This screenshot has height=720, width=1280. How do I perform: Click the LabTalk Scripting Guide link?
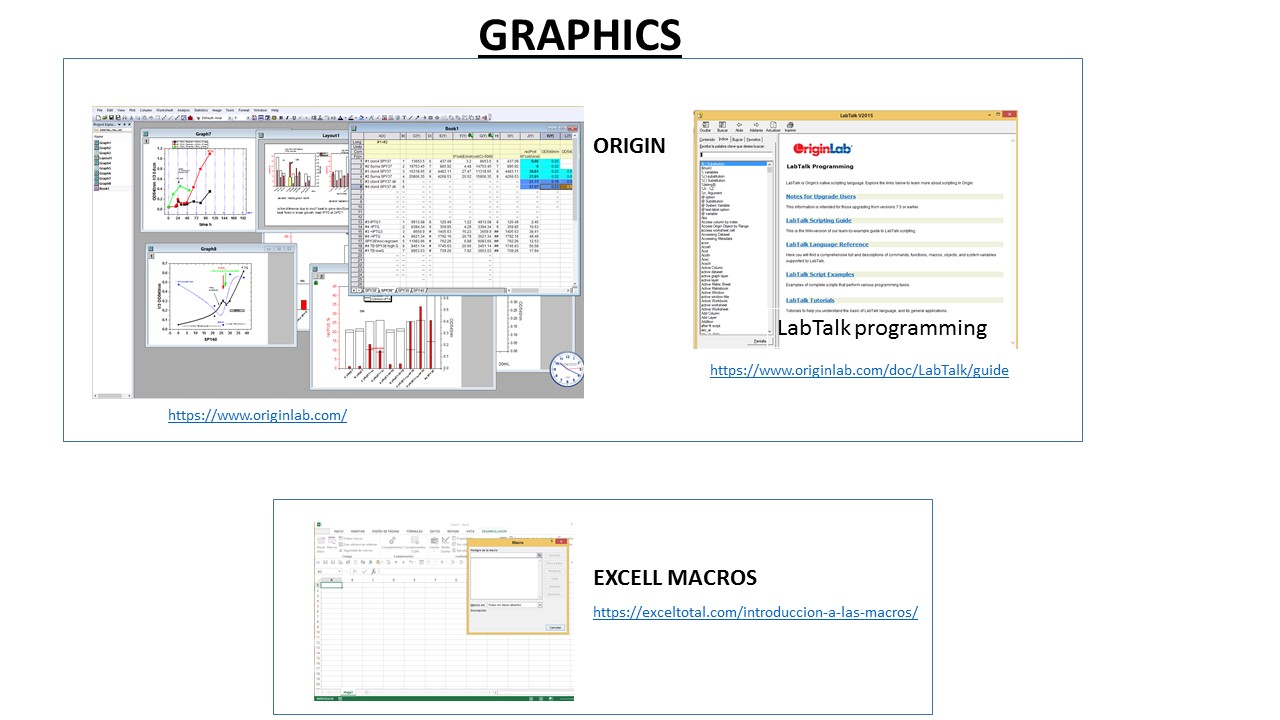(818, 220)
